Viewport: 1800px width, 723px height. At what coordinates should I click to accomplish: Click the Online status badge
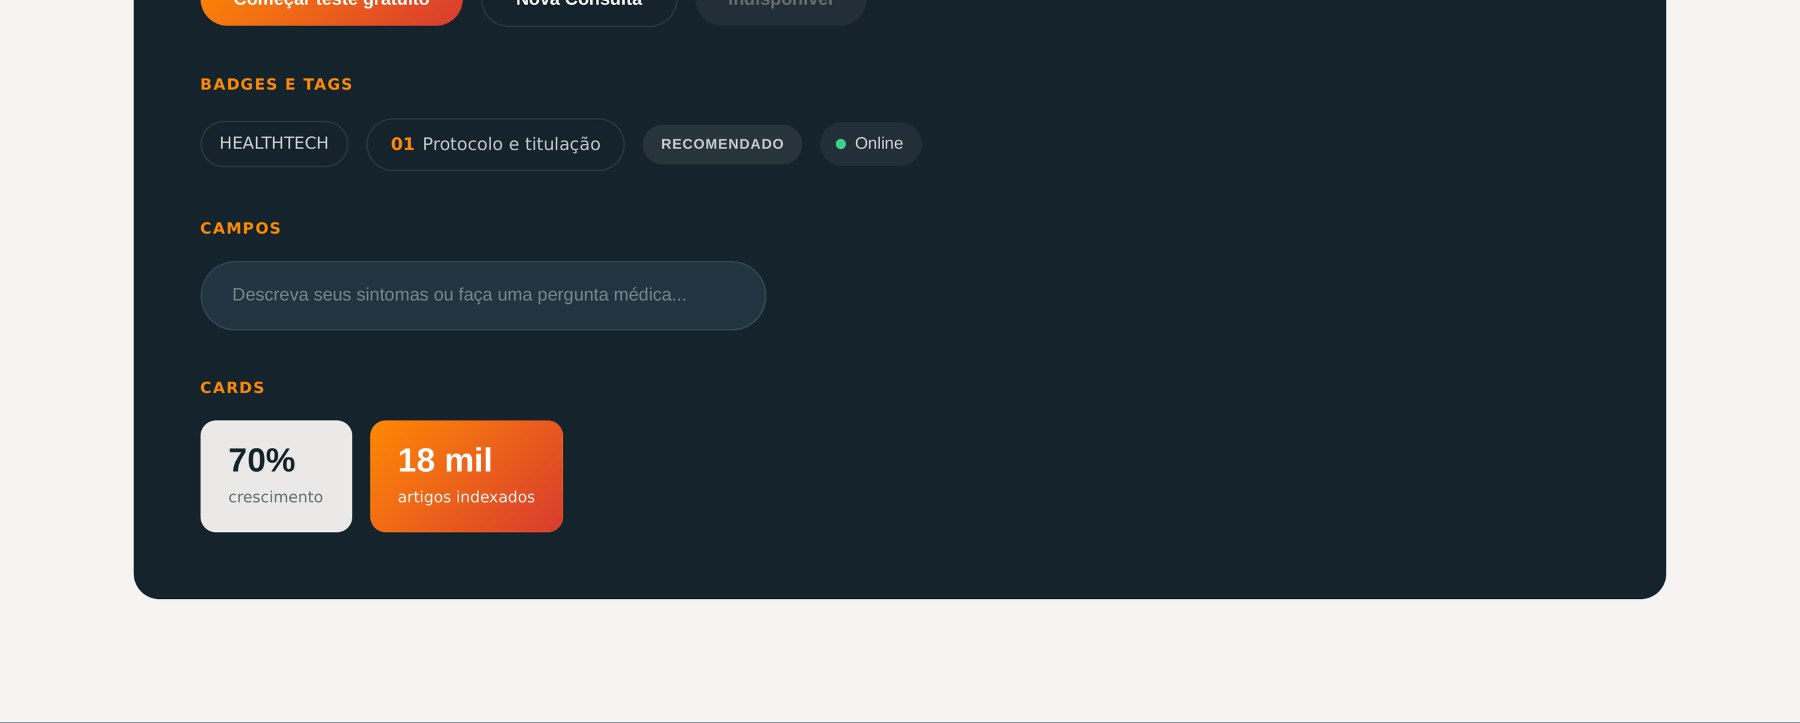click(871, 144)
